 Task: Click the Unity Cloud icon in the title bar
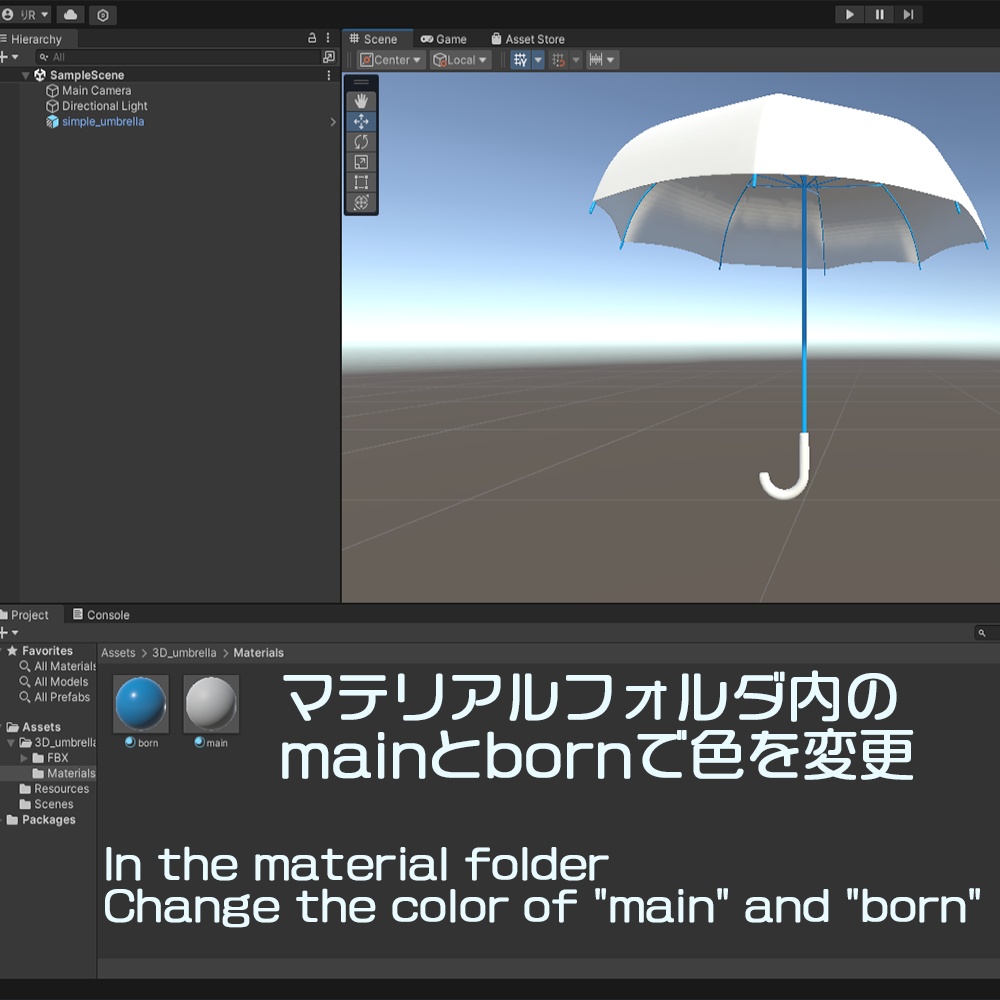(69, 15)
